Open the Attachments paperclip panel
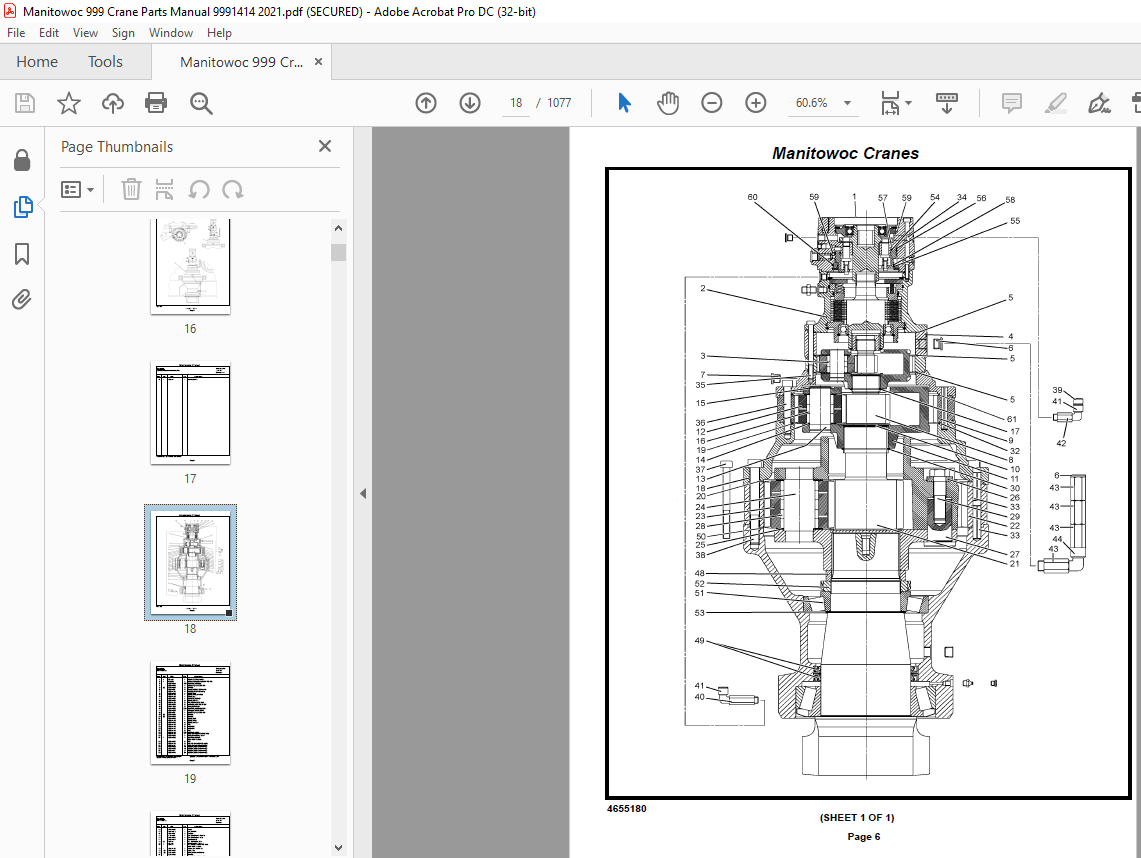 pyautogui.click(x=22, y=300)
